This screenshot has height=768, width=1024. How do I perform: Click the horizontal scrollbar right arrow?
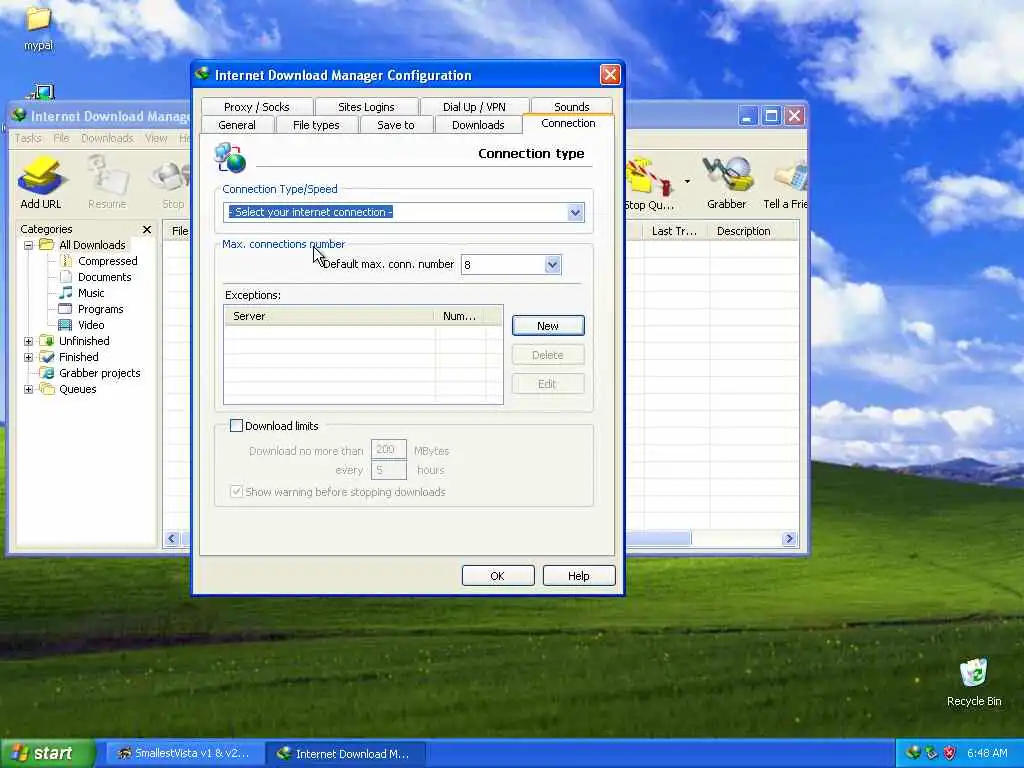click(x=789, y=539)
